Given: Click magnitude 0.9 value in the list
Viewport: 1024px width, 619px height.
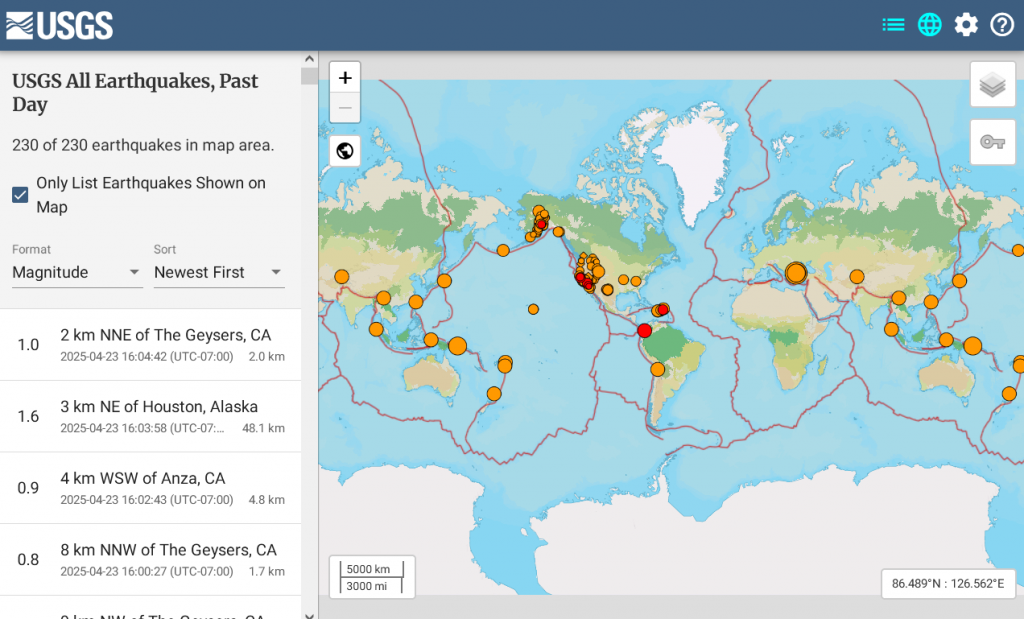Looking at the screenshot, I should tap(28, 488).
